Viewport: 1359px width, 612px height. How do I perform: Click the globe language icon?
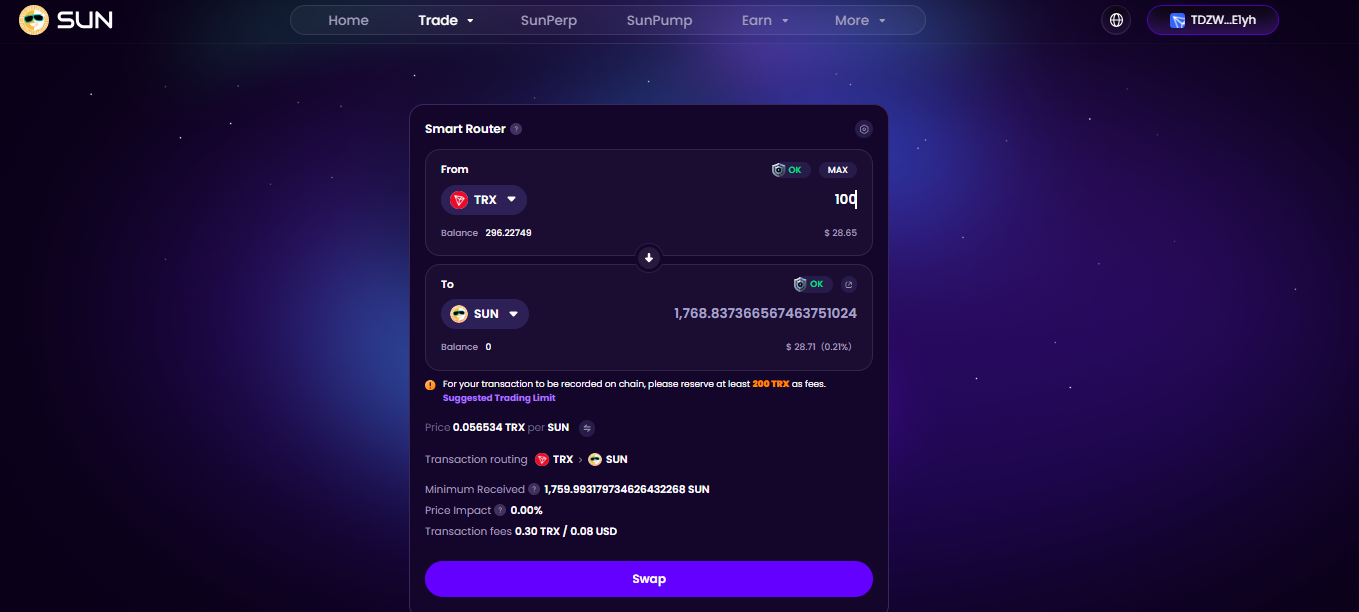(x=1116, y=20)
